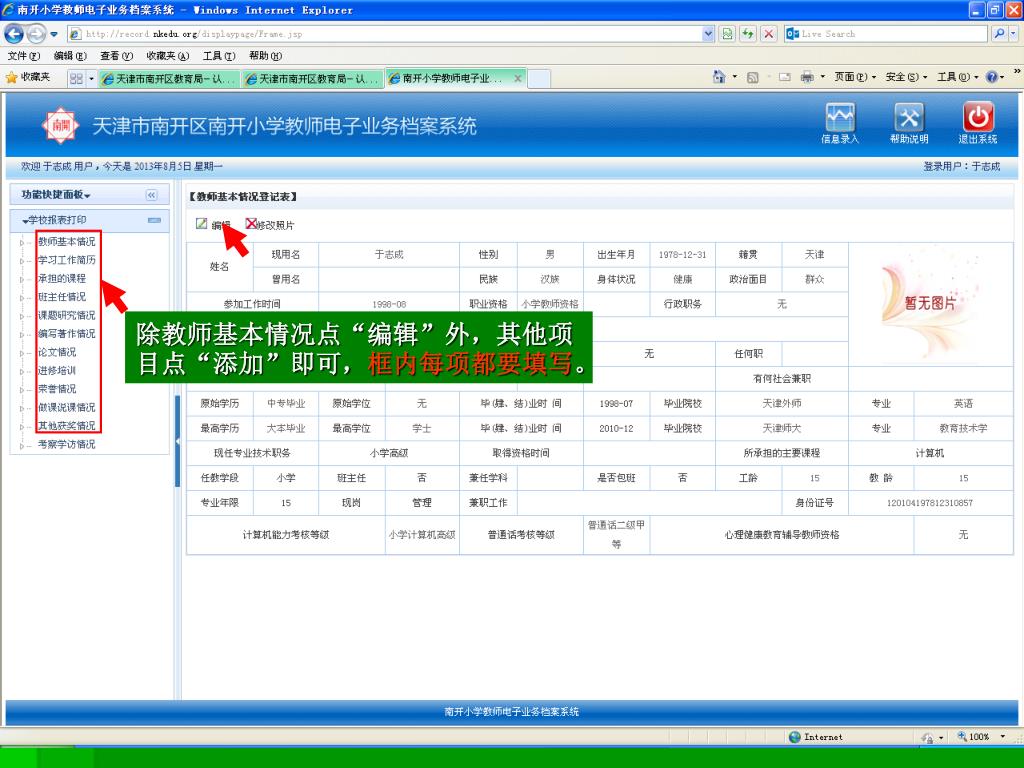
Task: Open 教师基本情况 in the sidebar tree
Action: [67, 242]
